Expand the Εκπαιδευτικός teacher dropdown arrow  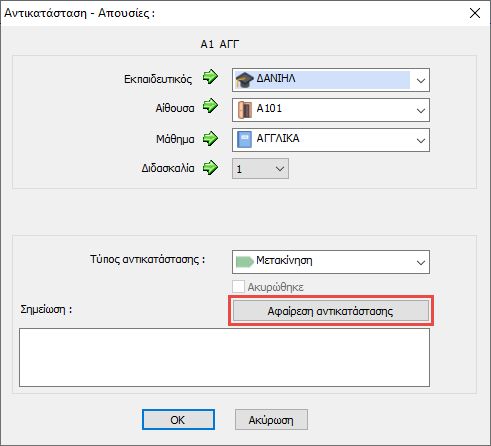tap(421, 80)
